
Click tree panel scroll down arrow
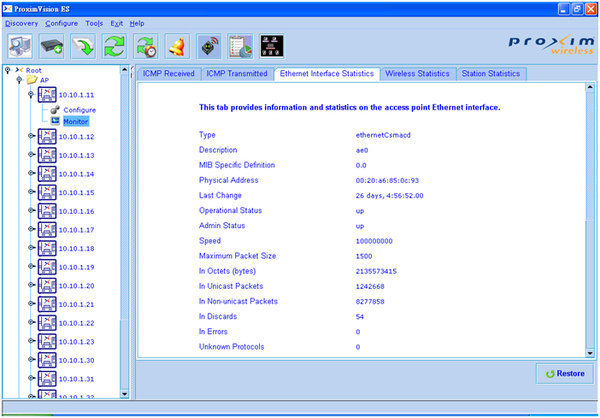124,394
